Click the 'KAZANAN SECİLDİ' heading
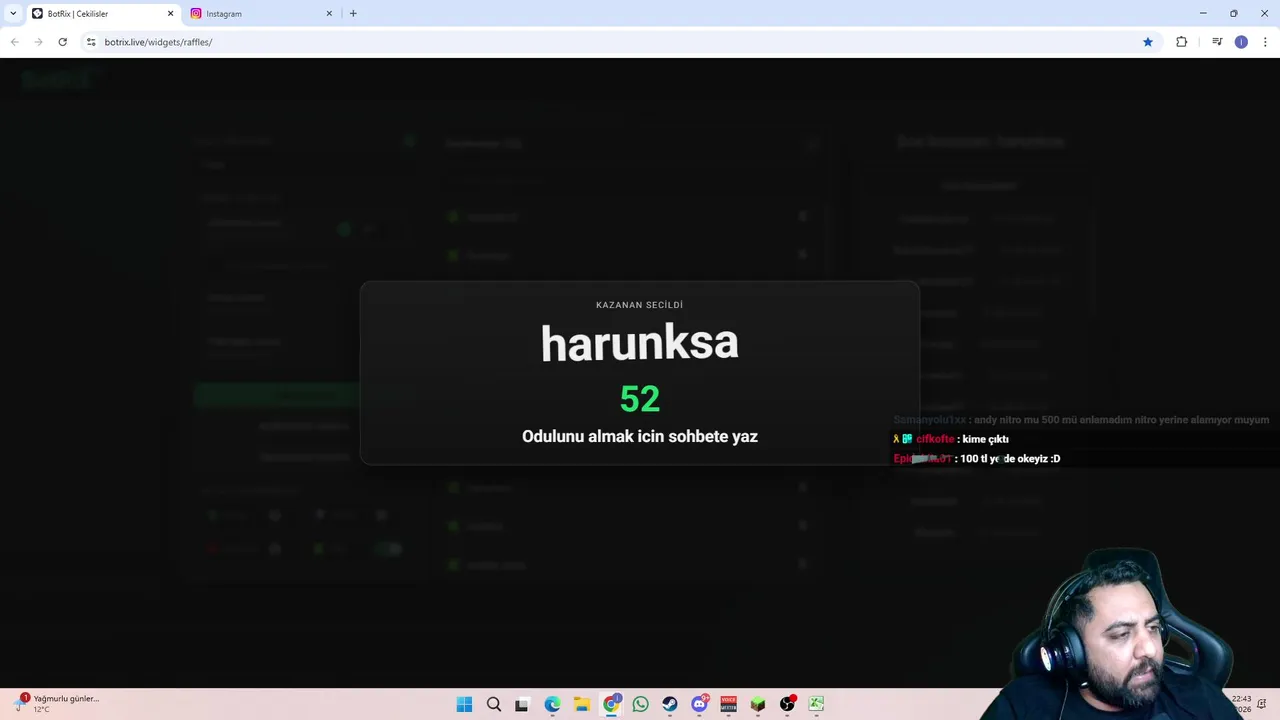 click(x=640, y=305)
